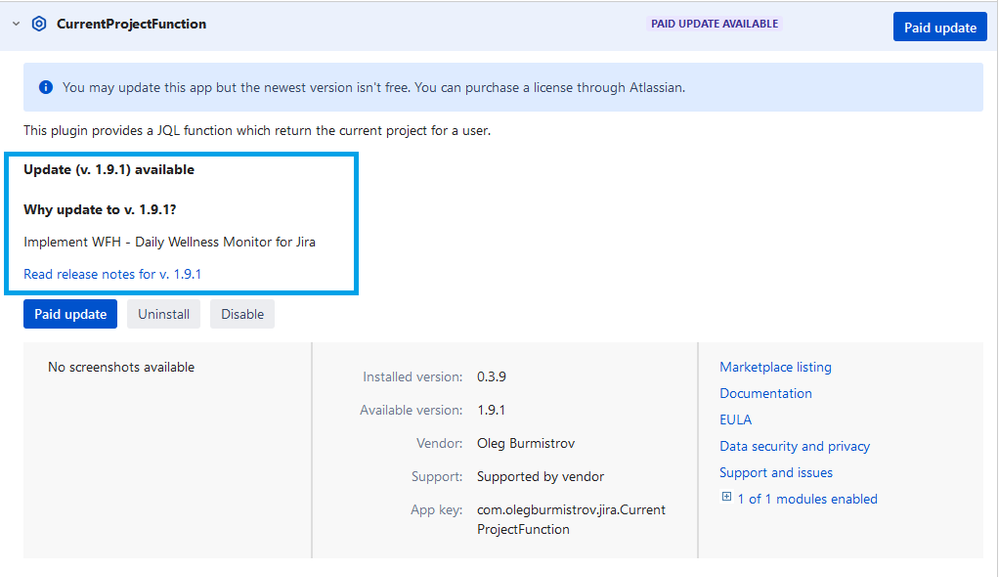This screenshot has height=577, width=999.
Task: Collapse the CurrentProjectFunction app row chevron
Action: point(16,24)
